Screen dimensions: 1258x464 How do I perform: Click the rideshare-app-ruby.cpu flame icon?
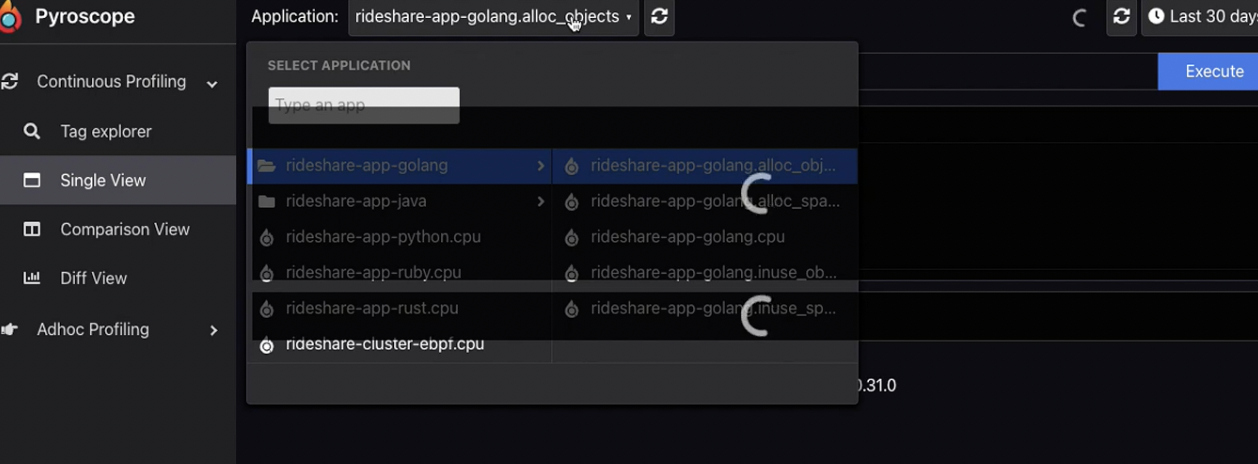pyautogui.click(x=266, y=273)
